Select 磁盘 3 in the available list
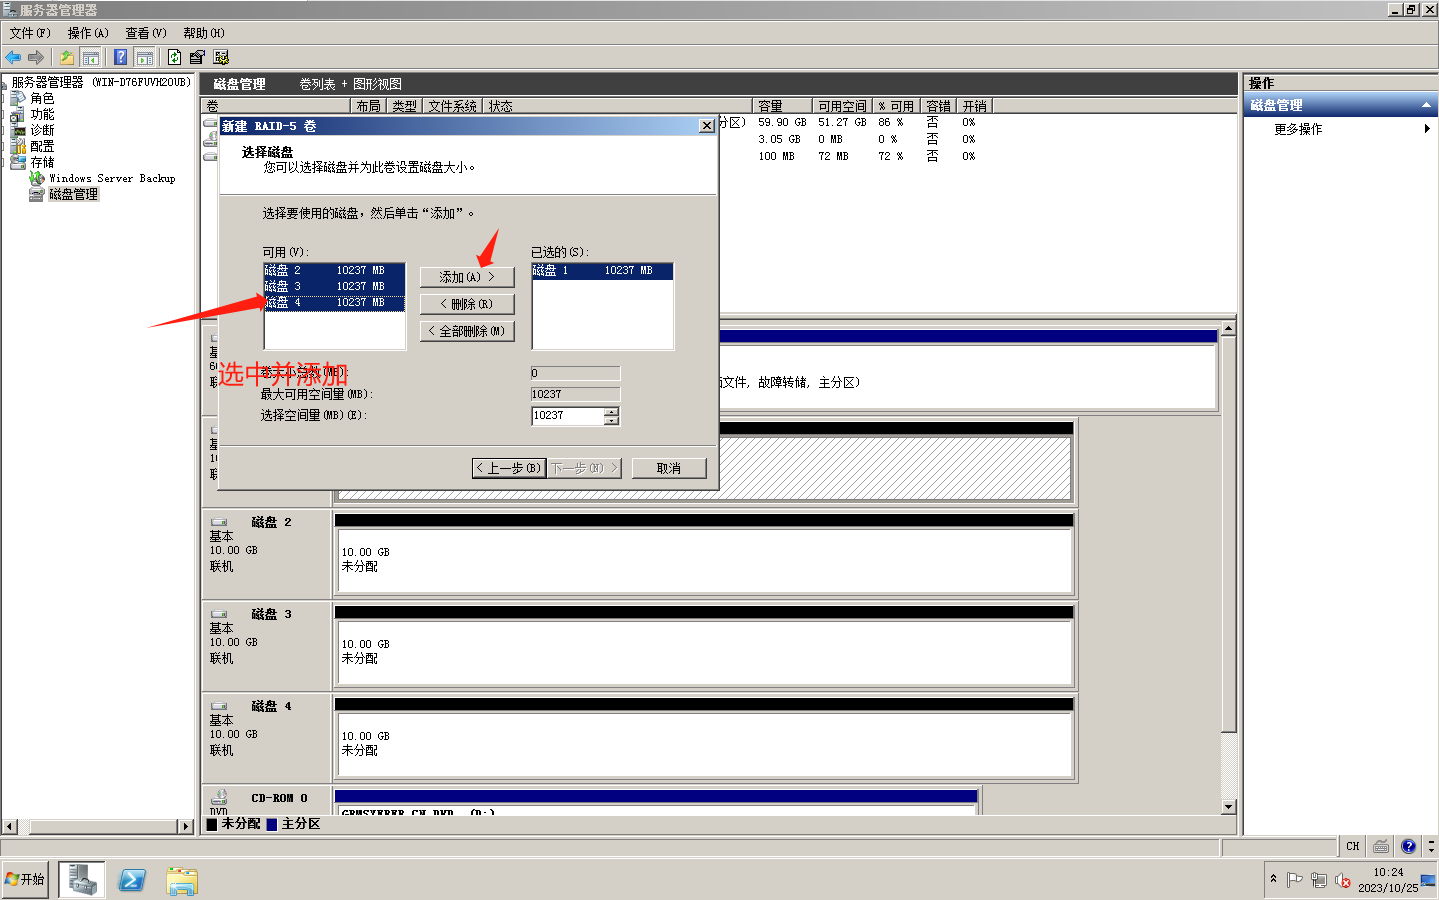The height and width of the screenshot is (900, 1439). 334,286
